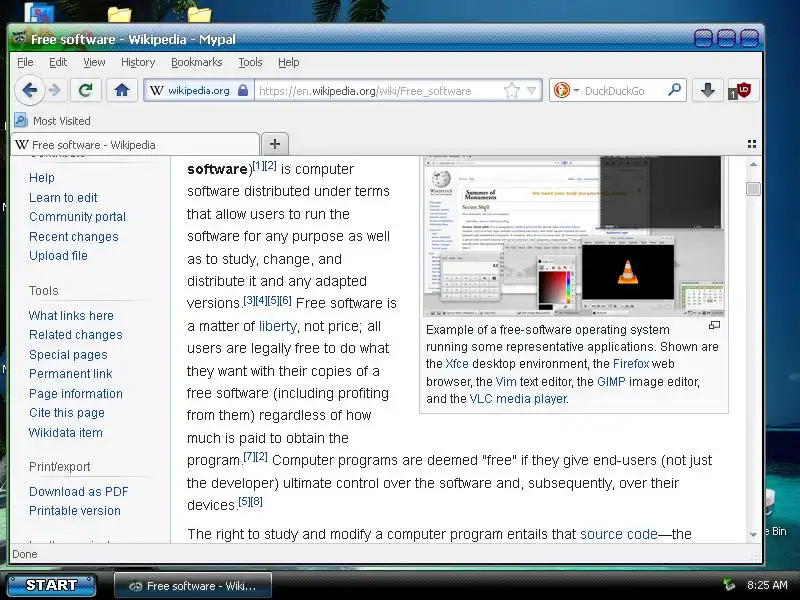The width and height of the screenshot is (800, 600).
Task: Click the padlock site security icon
Action: point(243,91)
